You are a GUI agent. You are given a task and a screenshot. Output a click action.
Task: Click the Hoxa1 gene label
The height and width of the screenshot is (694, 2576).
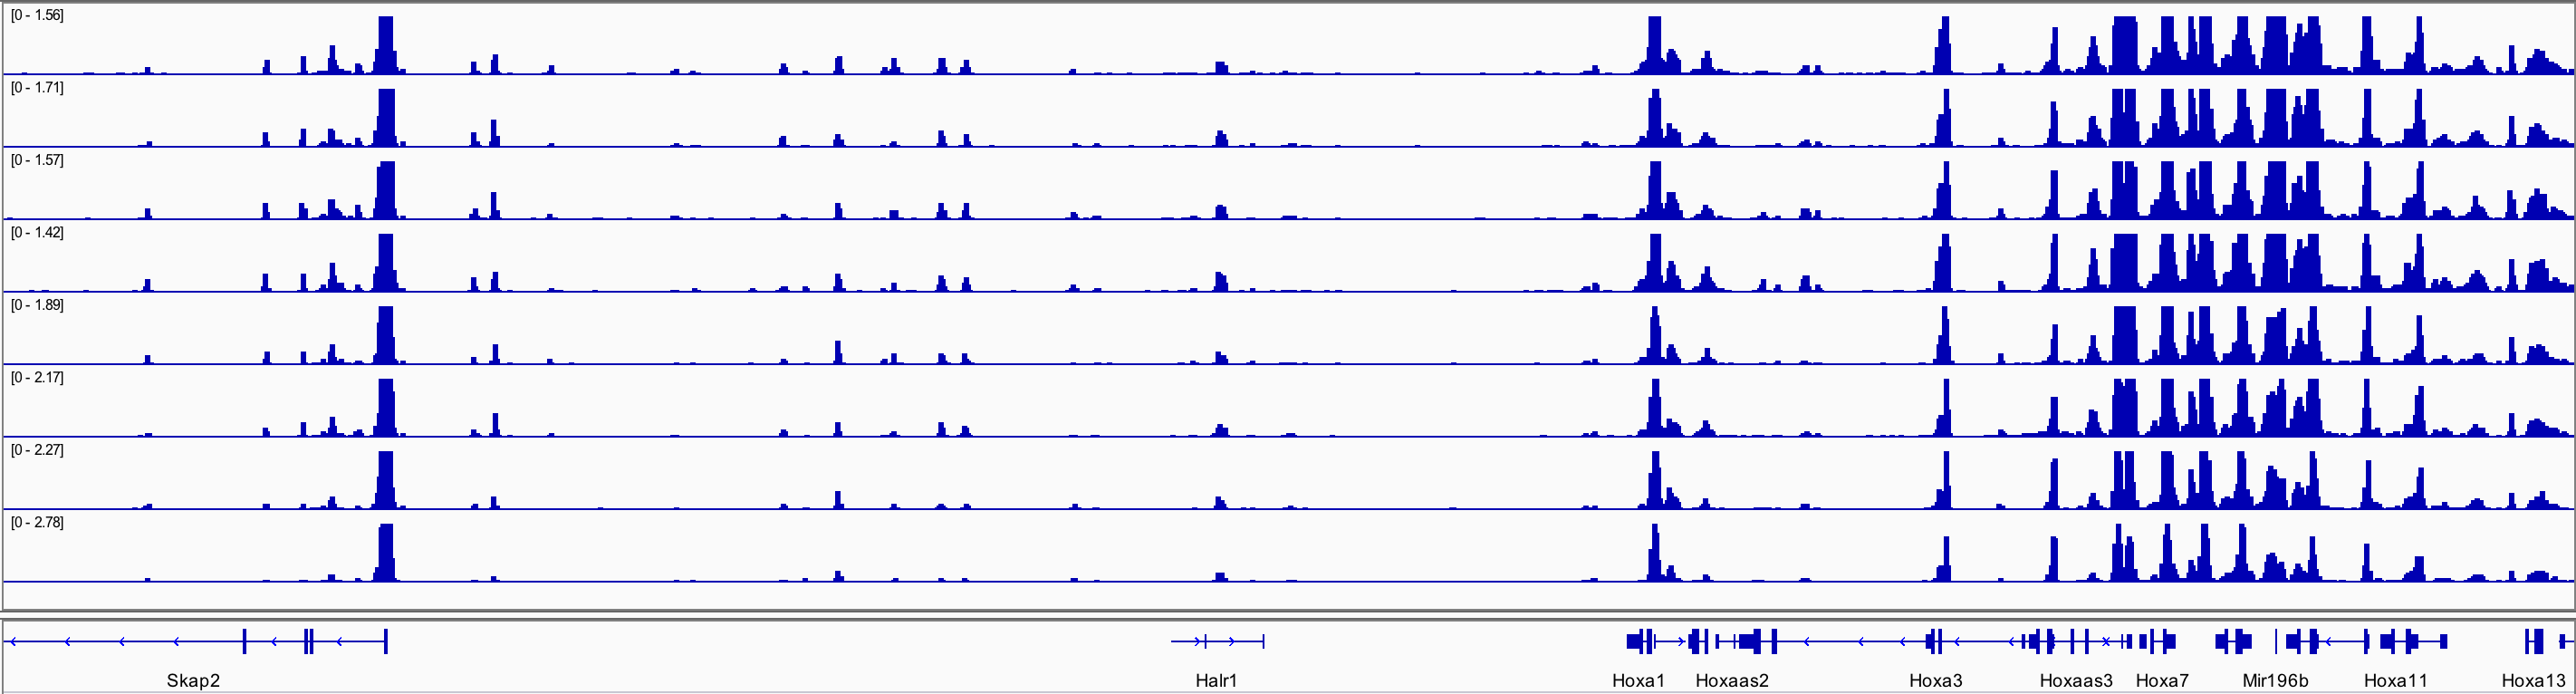point(1639,681)
